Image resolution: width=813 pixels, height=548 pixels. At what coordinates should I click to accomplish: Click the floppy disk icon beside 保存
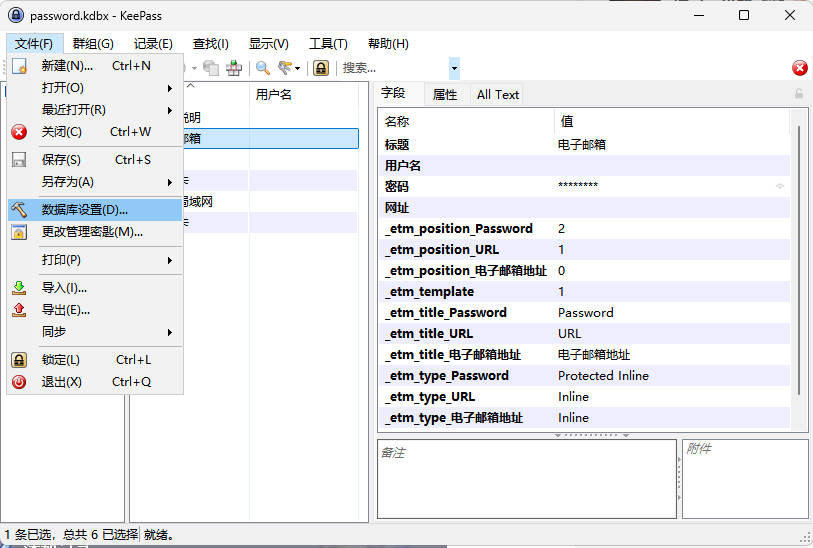(x=19, y=160)
